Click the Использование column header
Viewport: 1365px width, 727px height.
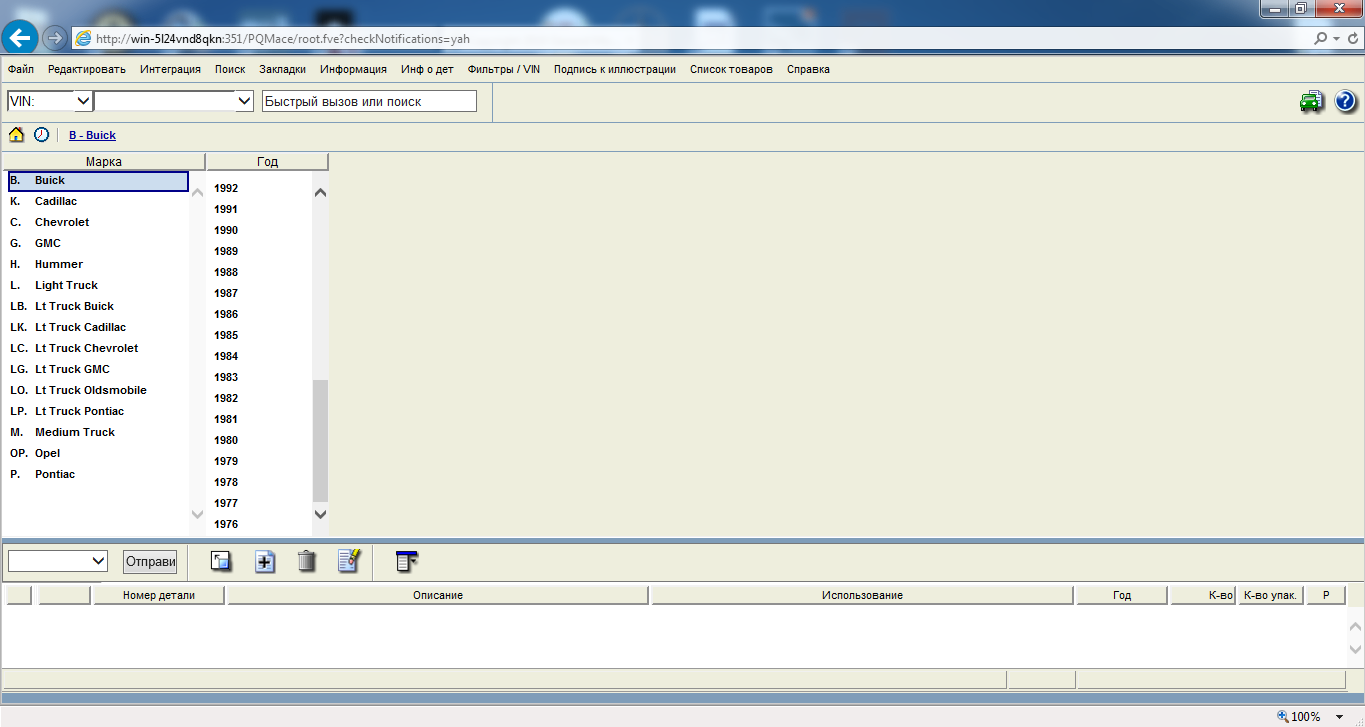(x=862, y=595)
